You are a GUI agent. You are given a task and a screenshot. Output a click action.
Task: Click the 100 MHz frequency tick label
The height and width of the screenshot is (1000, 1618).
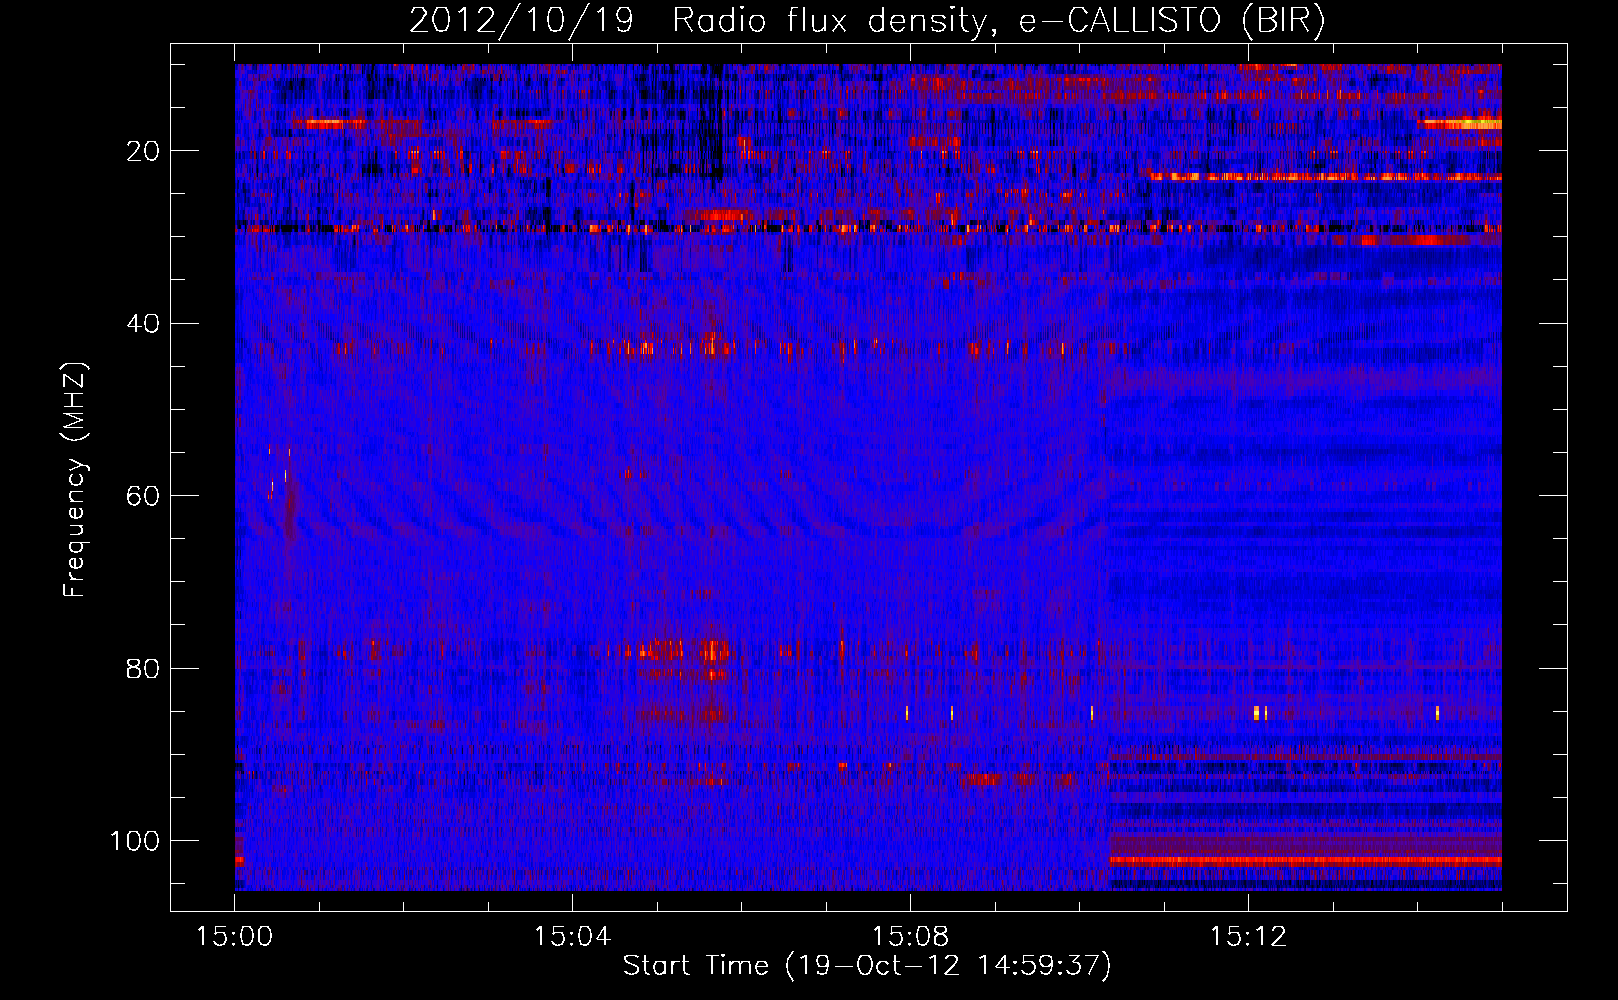135,841
